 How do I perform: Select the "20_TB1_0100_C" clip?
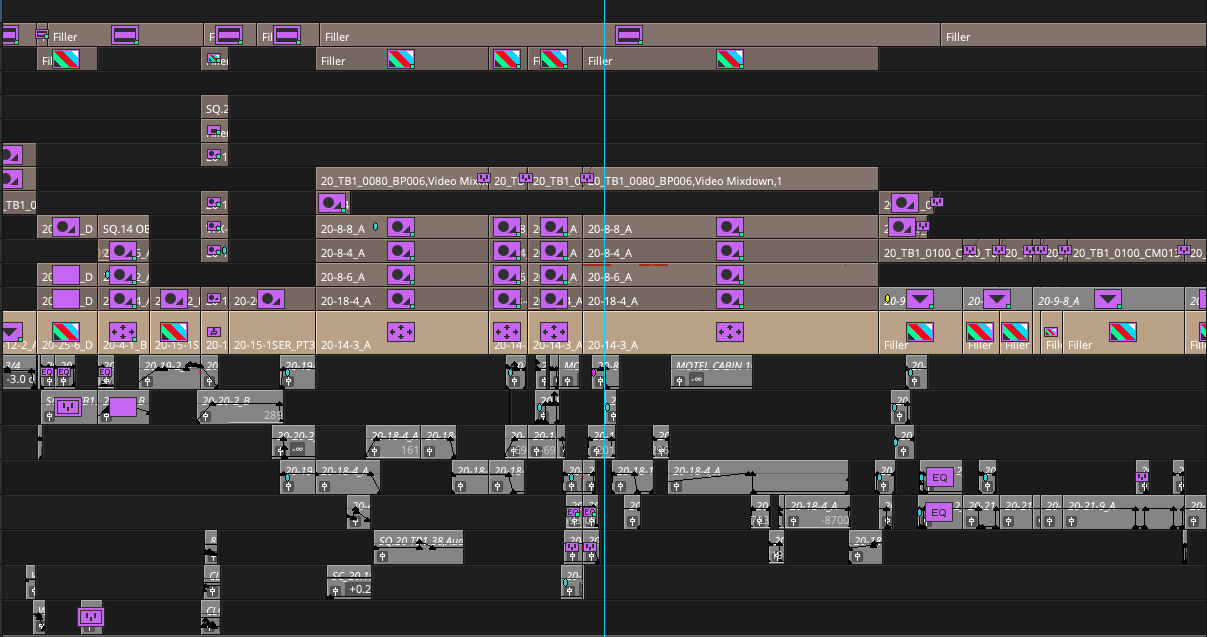920,252
